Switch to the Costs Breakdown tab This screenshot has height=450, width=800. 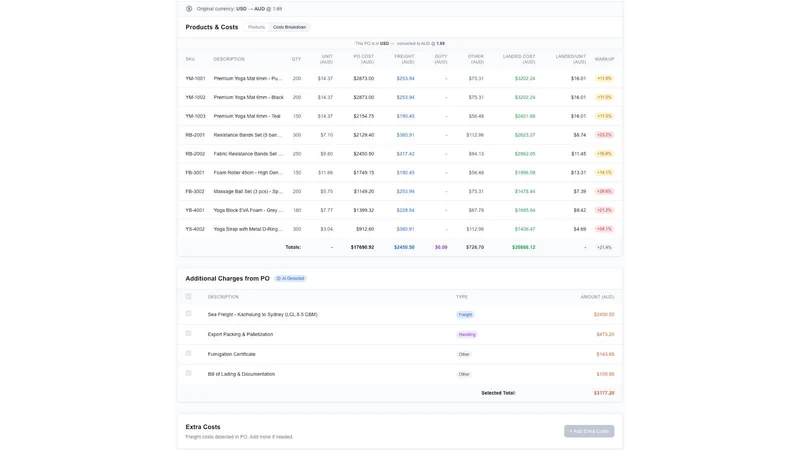point(289,27)
